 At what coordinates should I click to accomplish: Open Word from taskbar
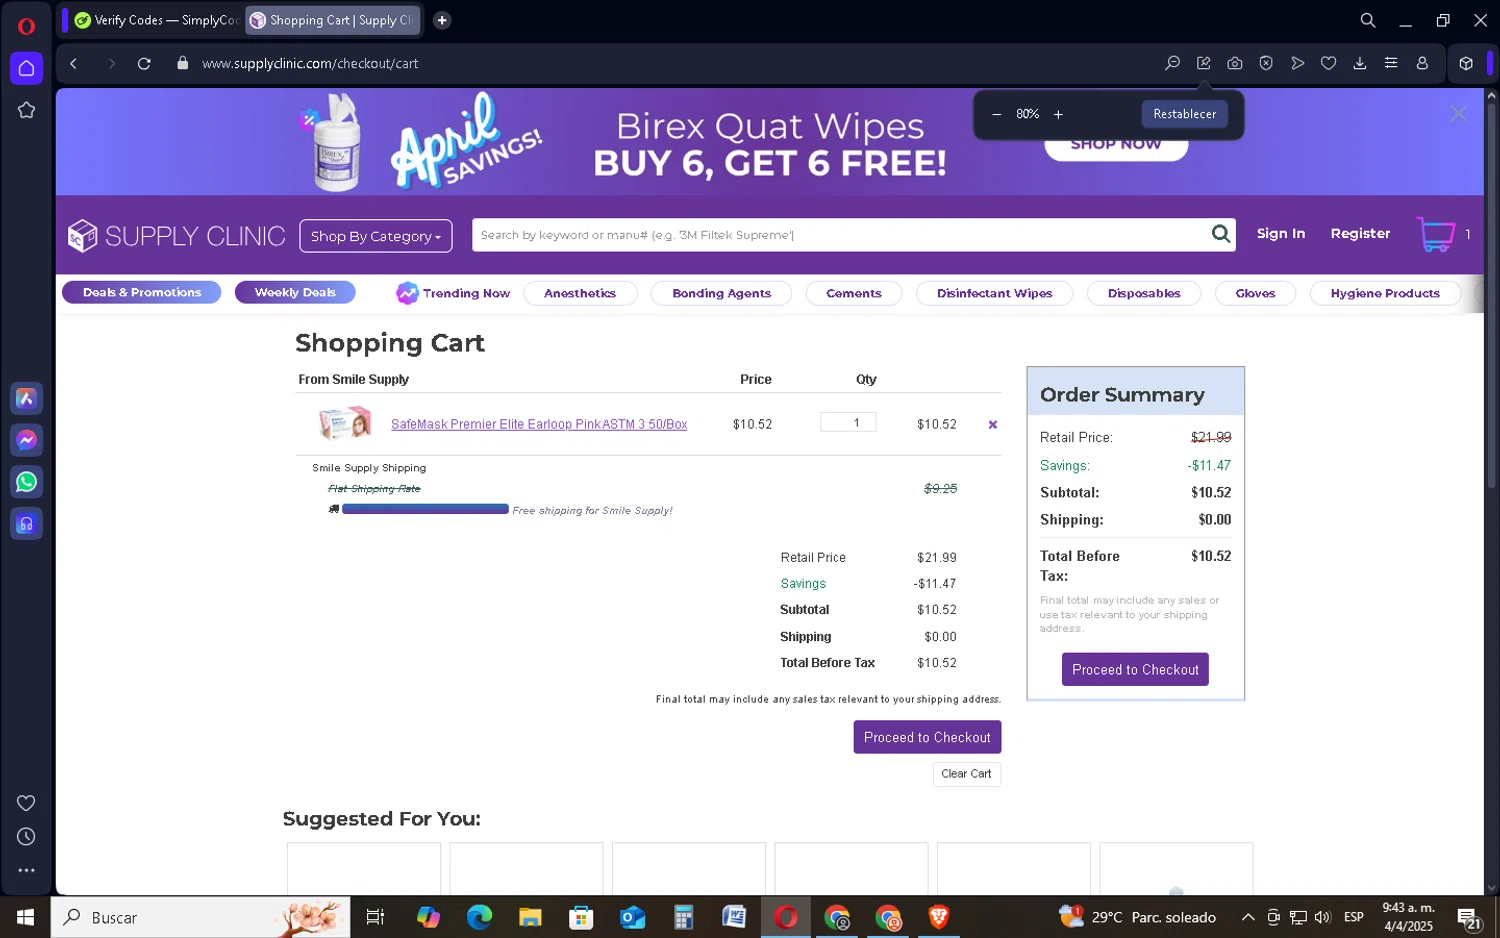coord(734,917)
